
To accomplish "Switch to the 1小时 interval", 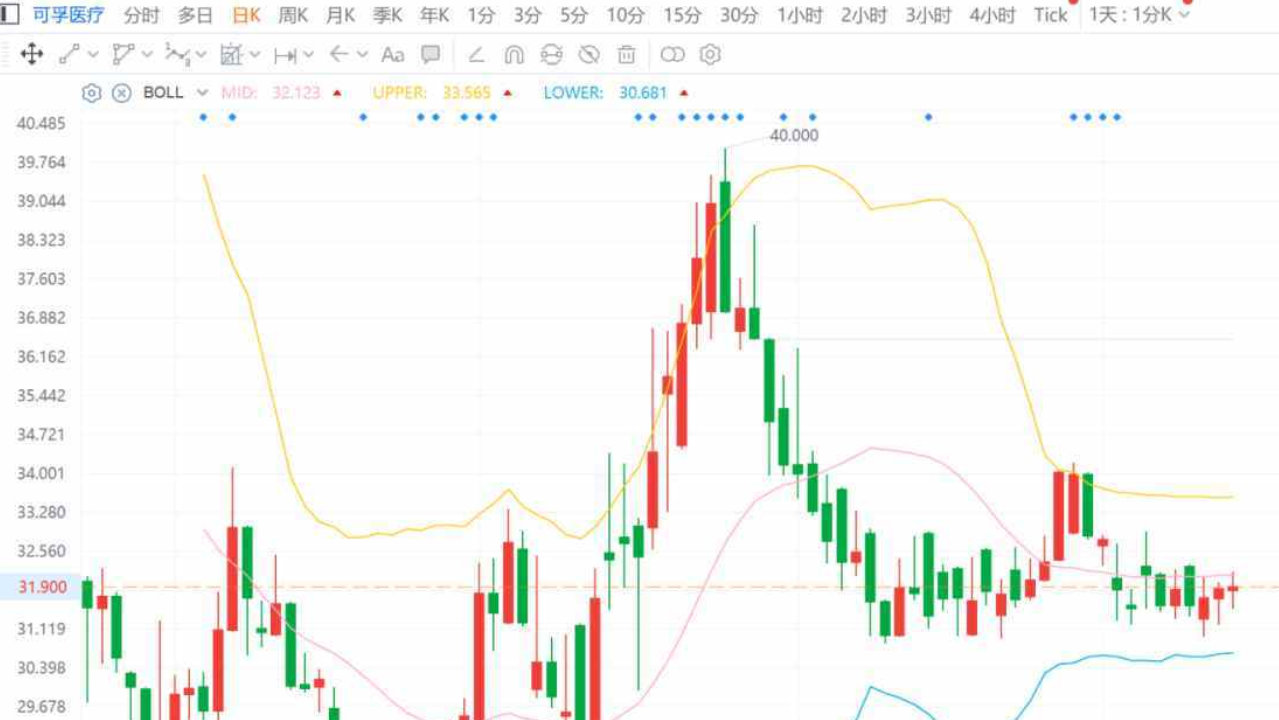I will [799, 15].
